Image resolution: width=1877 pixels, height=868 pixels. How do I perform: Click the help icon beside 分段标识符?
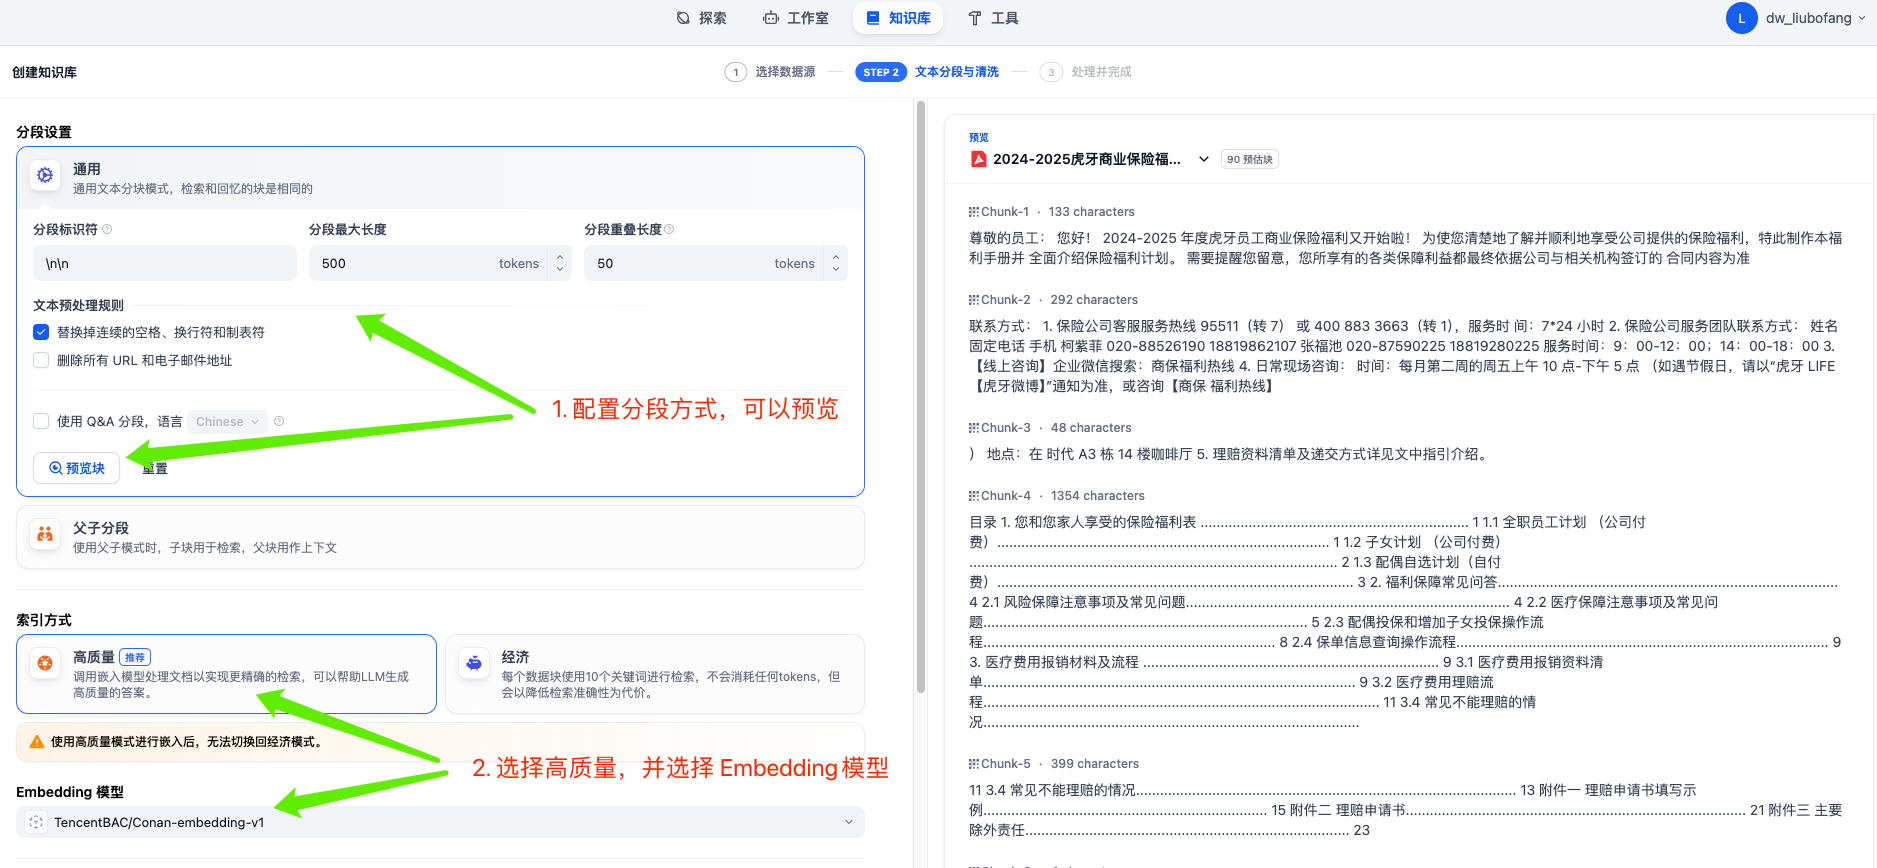[107, 229]
